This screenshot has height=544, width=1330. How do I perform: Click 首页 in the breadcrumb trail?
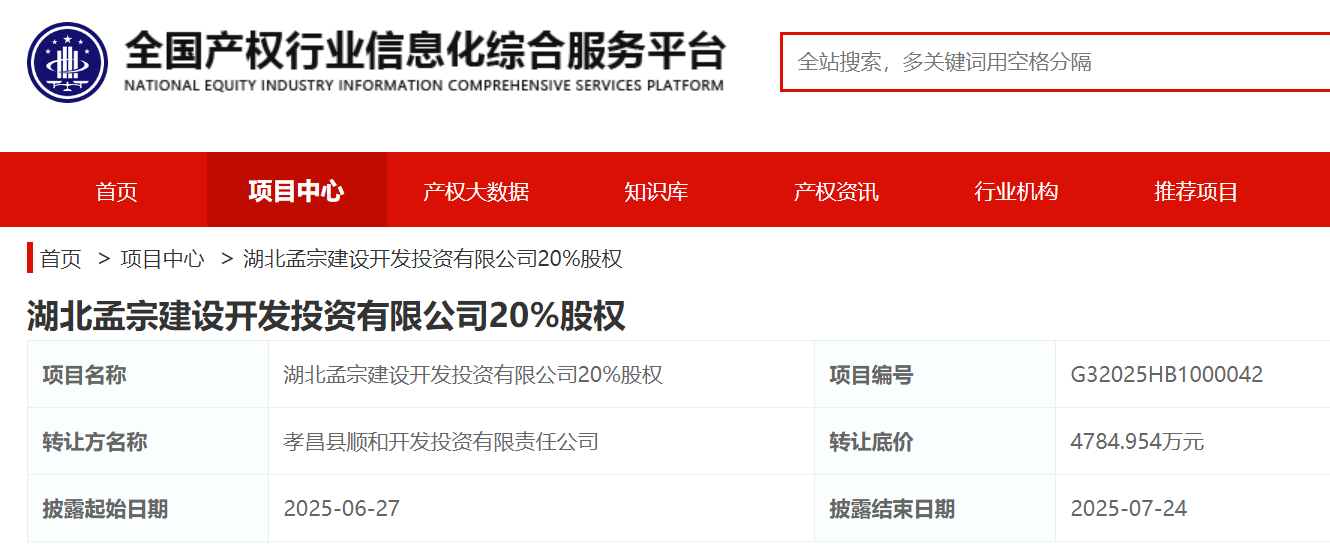(61, 259)
